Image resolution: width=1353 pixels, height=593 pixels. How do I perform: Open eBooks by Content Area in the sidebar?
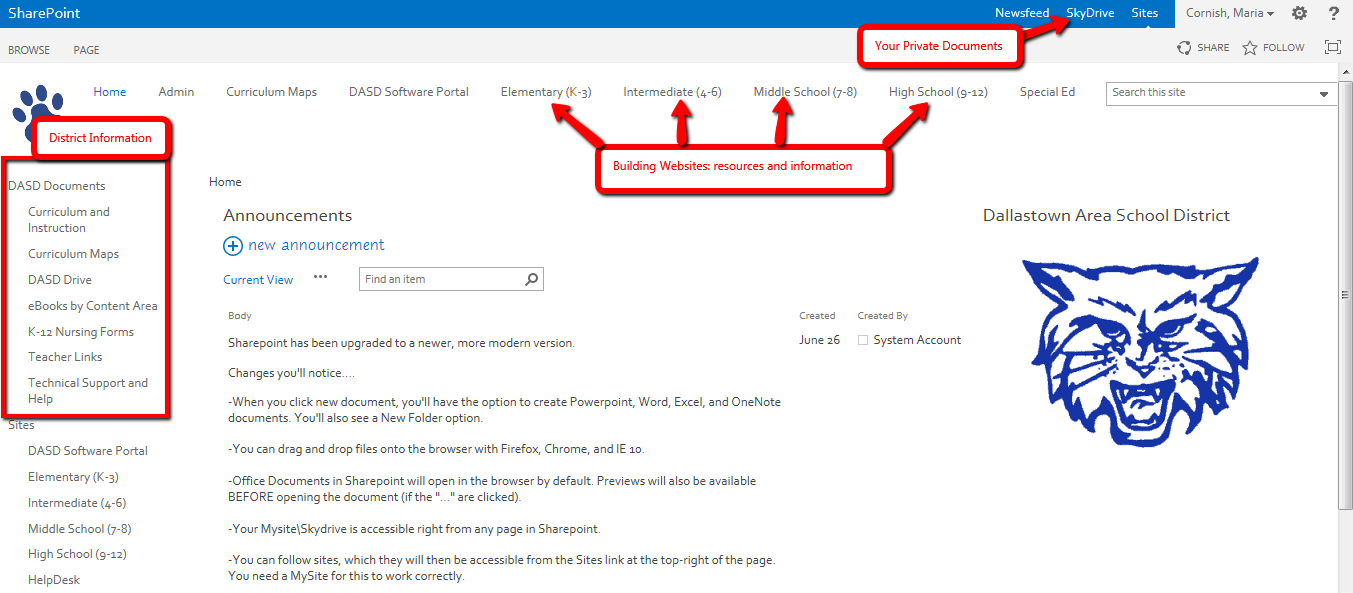(93, 306)
